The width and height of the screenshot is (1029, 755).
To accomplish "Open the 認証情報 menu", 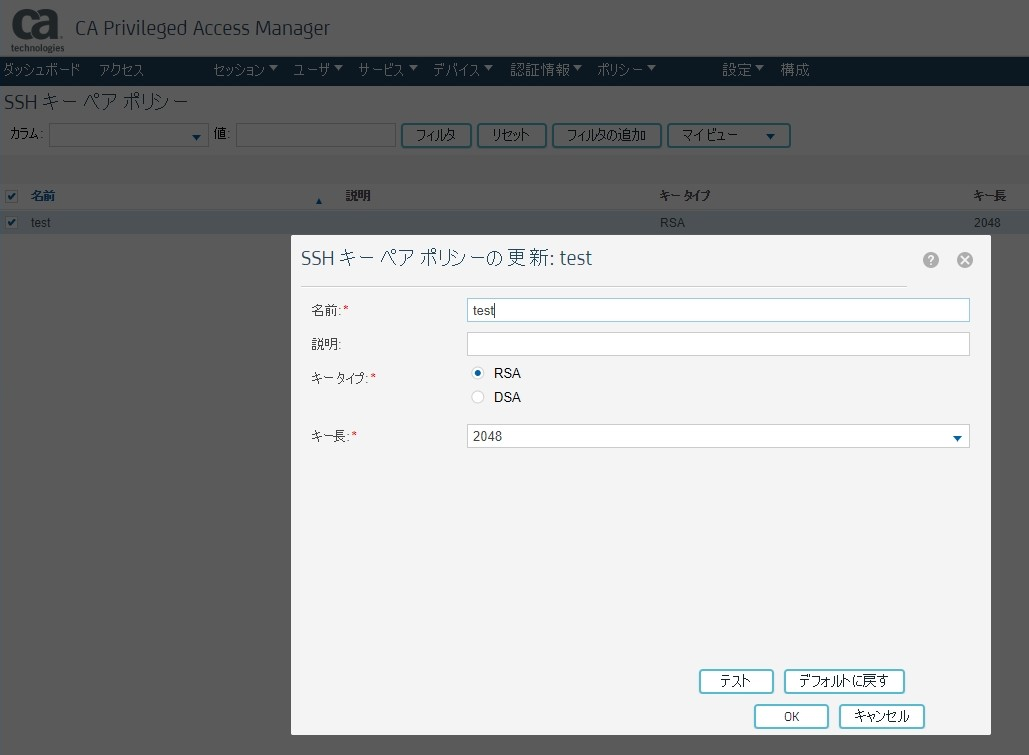I will click(546, 70).
